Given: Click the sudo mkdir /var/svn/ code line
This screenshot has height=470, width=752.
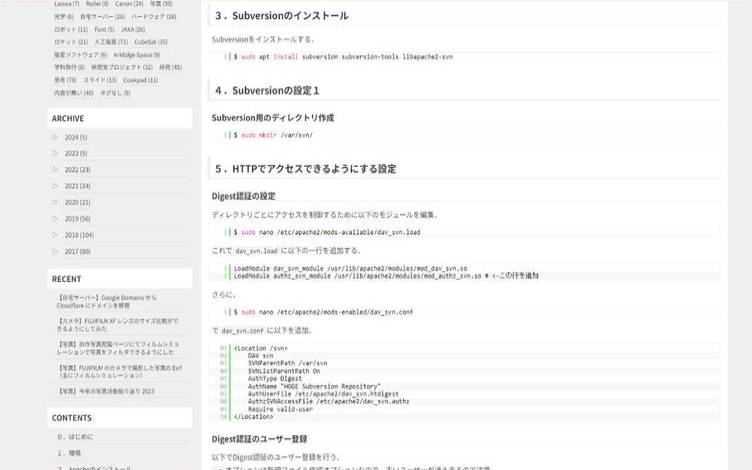Looking at the screenshot, I should [x=273, y=135].
